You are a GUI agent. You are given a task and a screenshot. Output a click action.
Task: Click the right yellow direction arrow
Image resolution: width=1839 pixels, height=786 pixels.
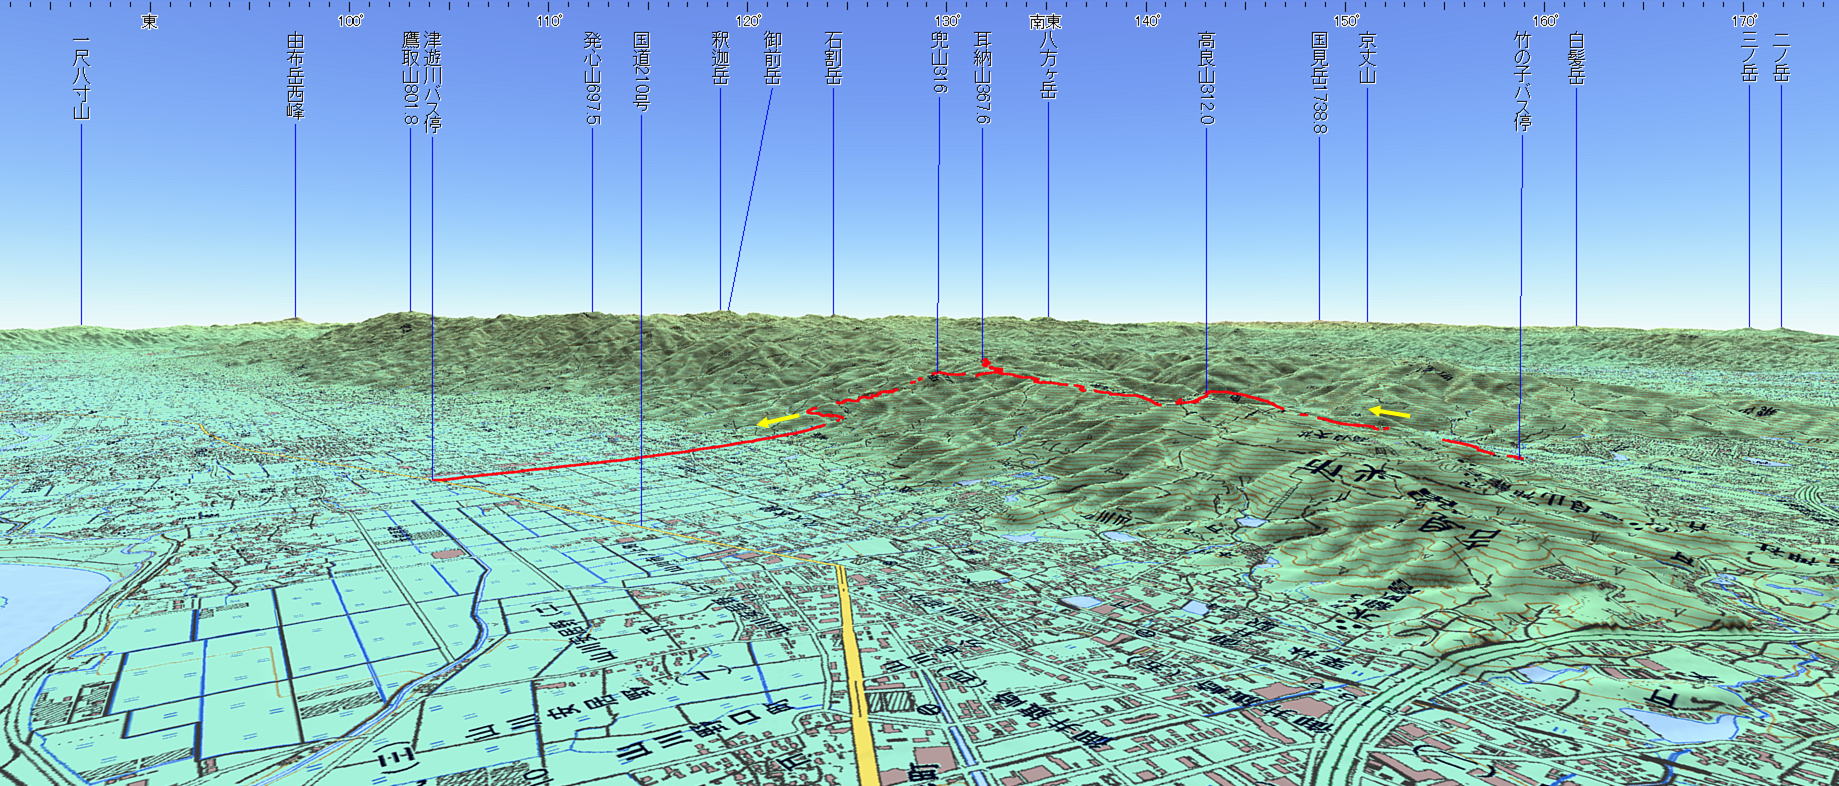pyautogui.click(x=1389, y=411)
